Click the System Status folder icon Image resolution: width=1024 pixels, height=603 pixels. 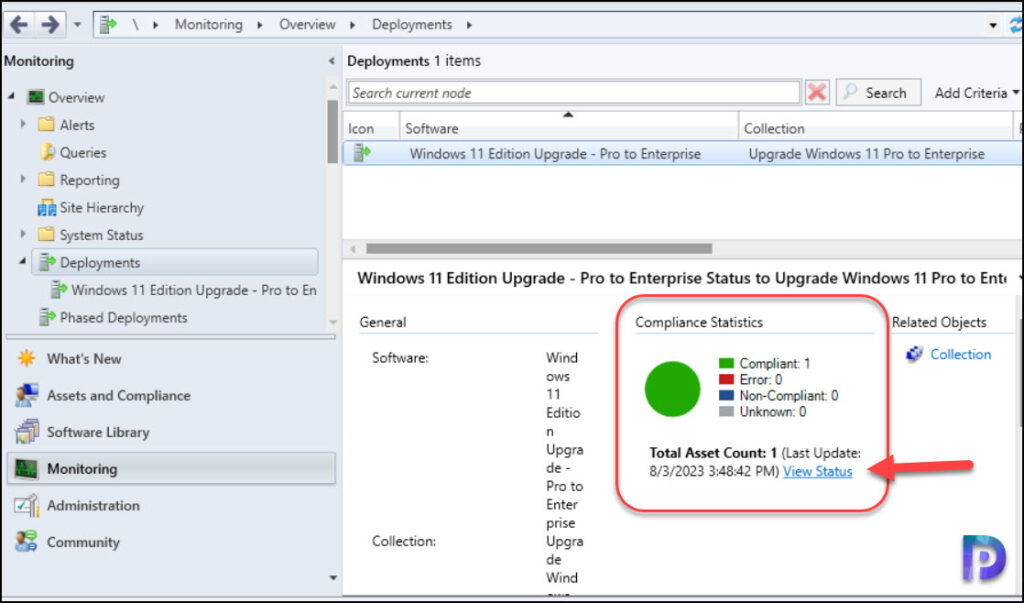tap(46, 234)
